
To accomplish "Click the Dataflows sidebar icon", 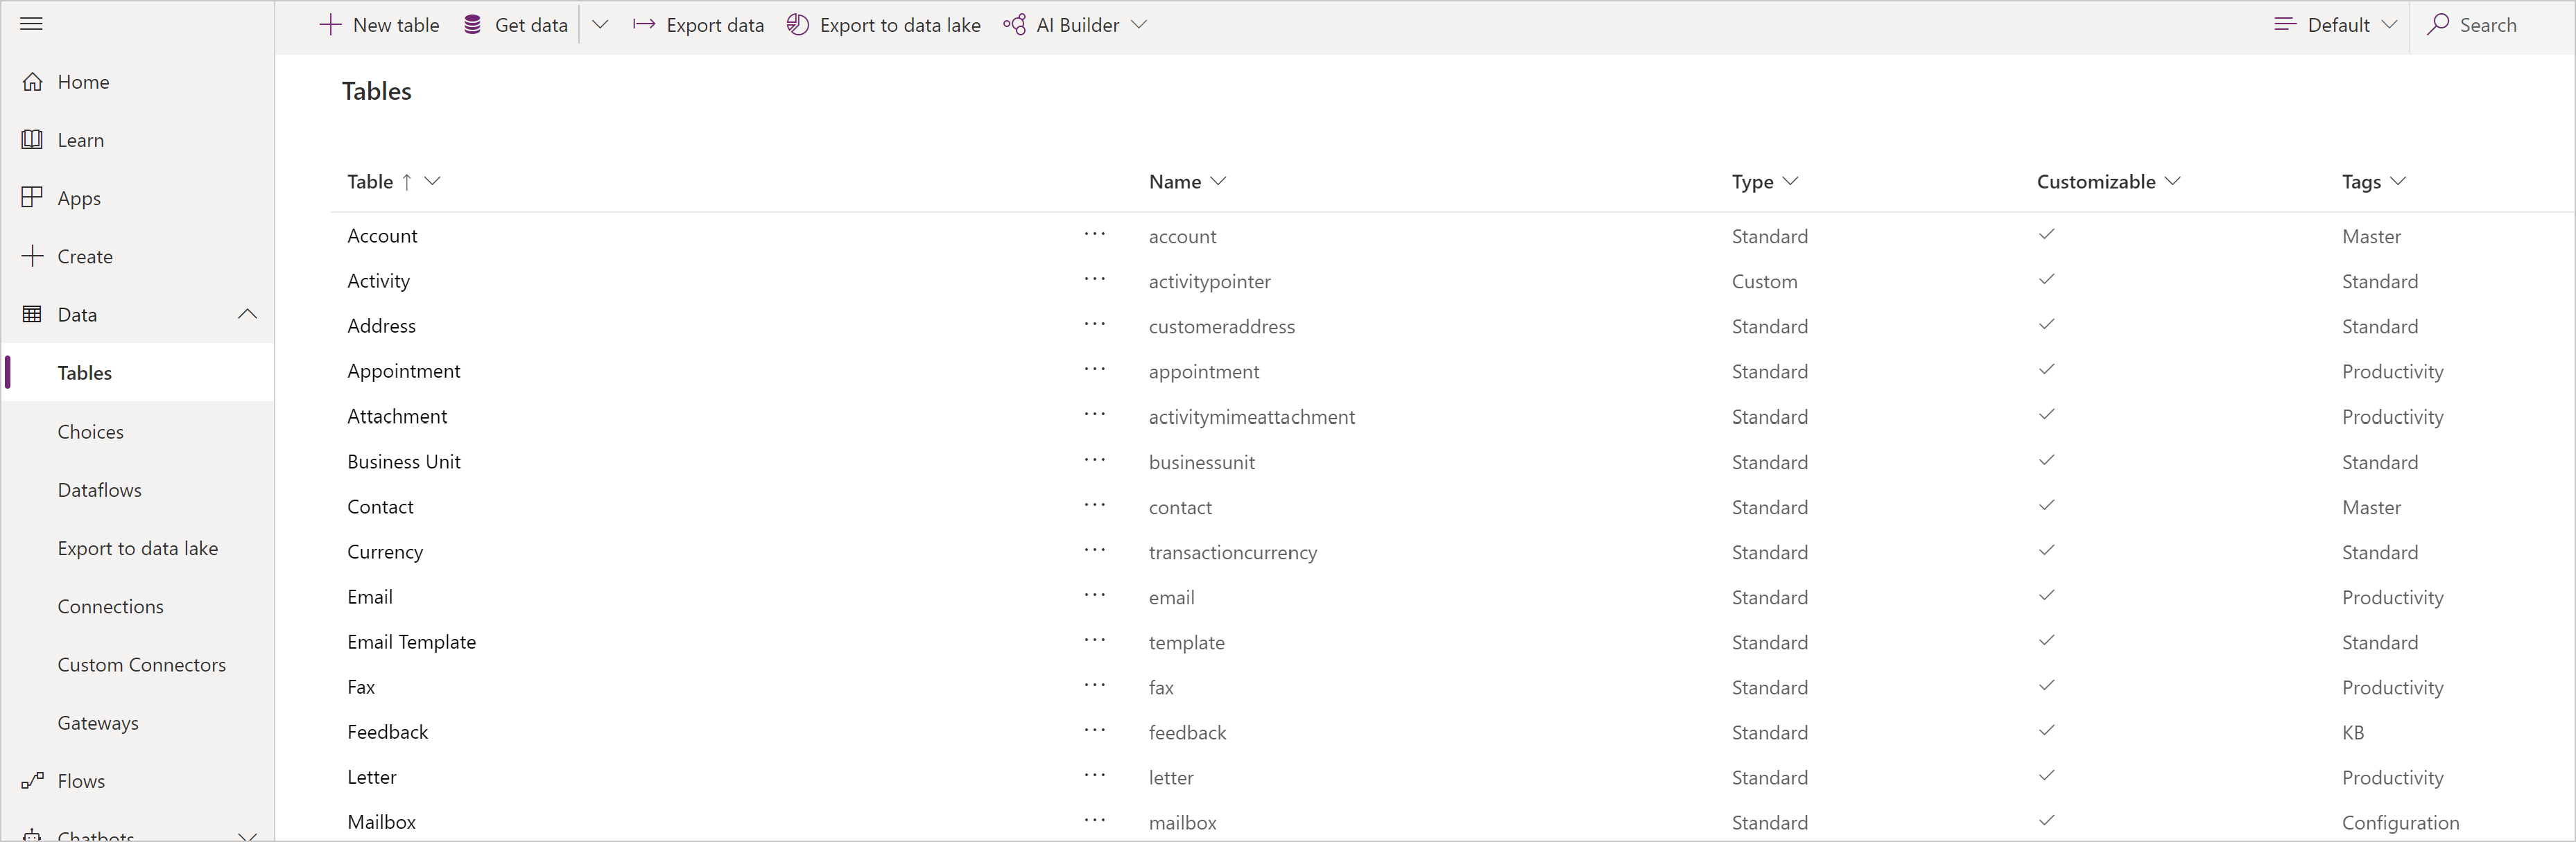I will tap(98, 489).
